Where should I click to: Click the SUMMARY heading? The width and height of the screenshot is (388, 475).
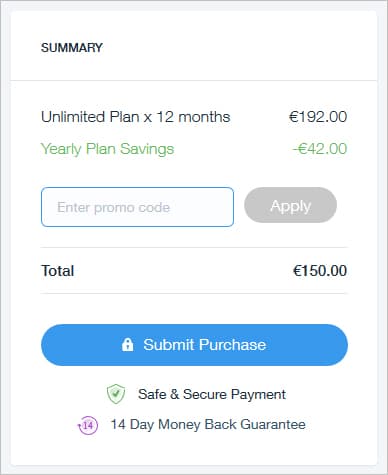(x=72, y=47)
